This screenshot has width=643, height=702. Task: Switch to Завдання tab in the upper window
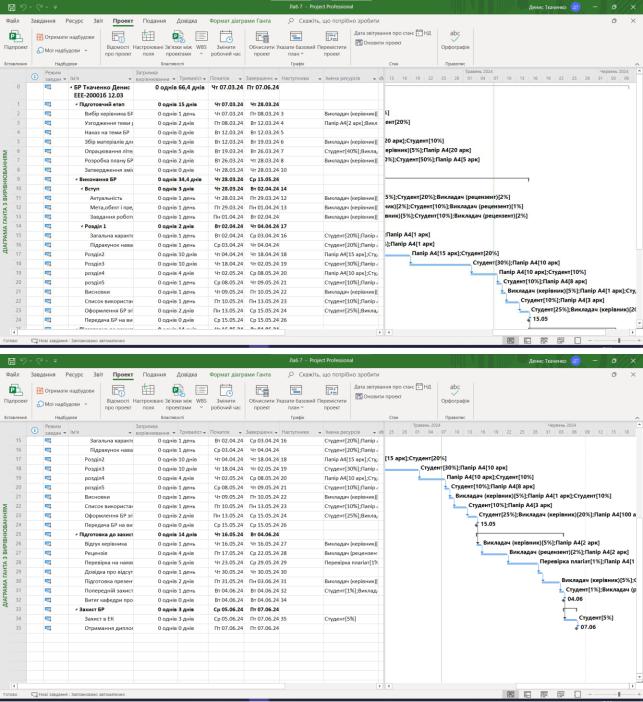[x=43, y=21]
